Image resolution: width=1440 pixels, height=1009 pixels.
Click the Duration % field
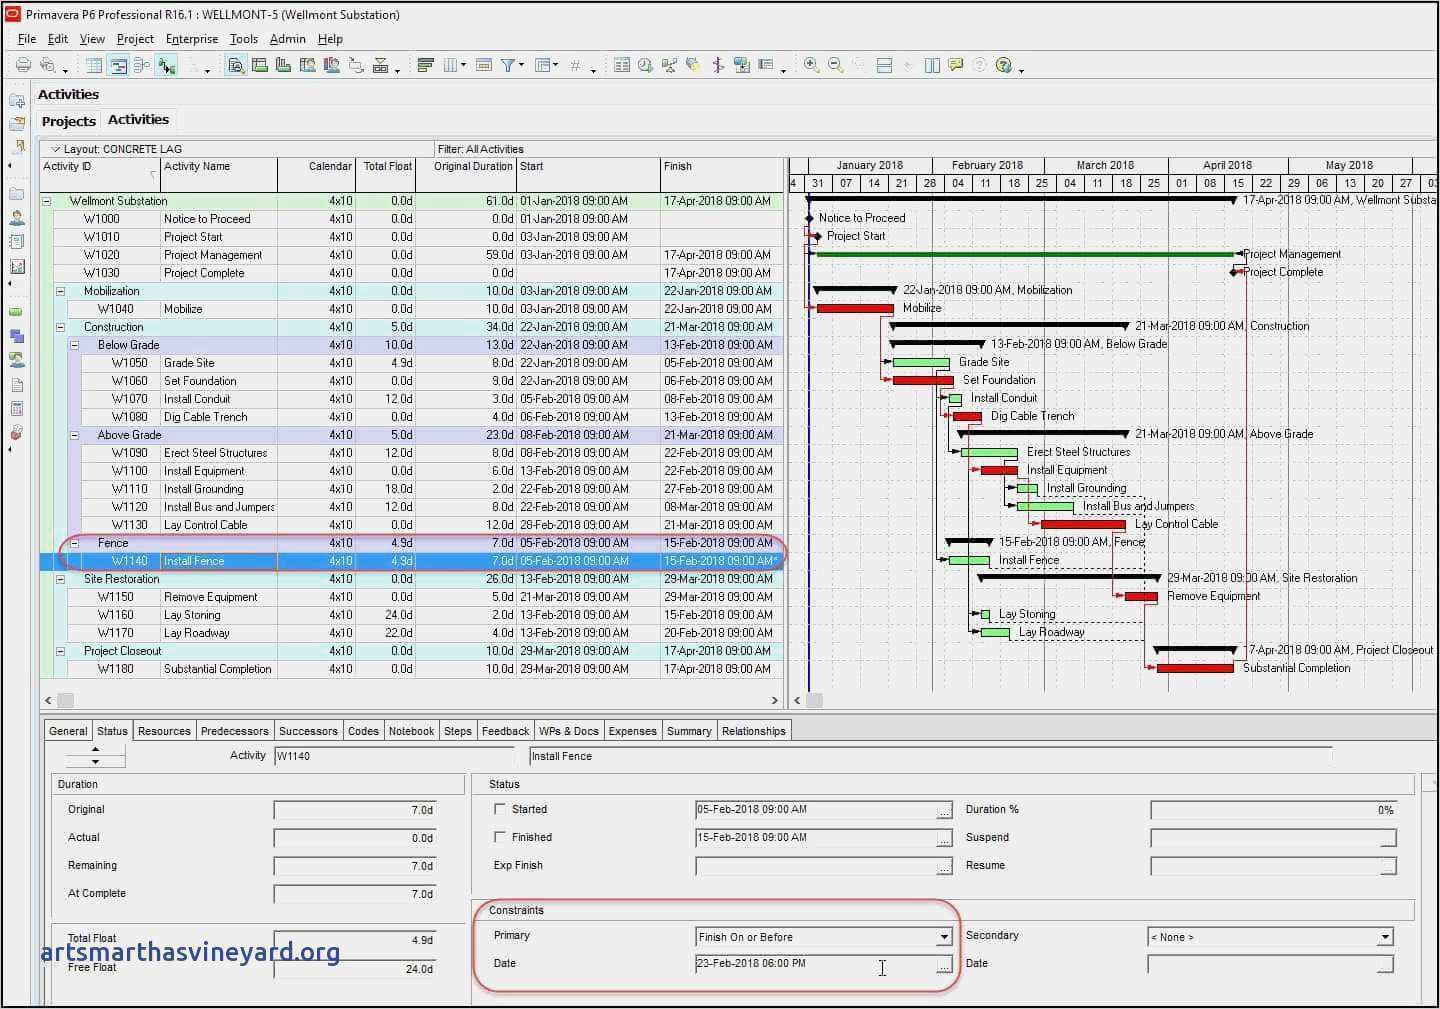(x=1273, y=810)
